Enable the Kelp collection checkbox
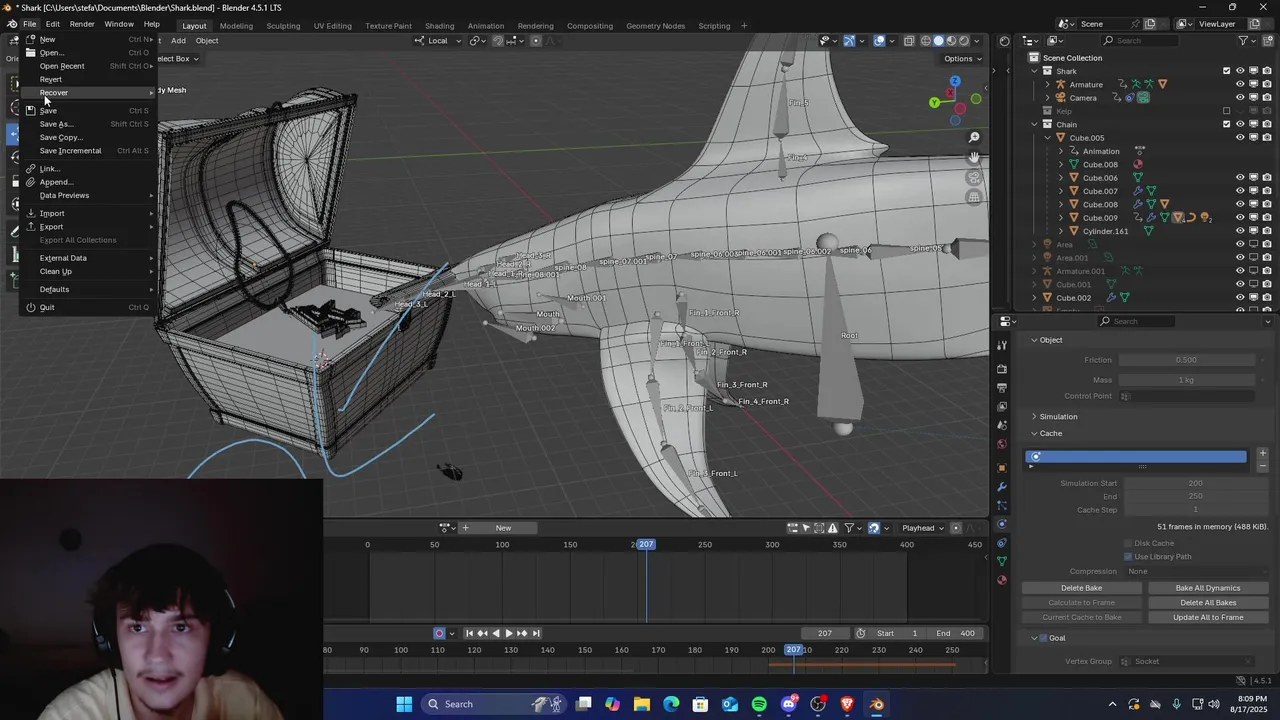 point(1227,111)
